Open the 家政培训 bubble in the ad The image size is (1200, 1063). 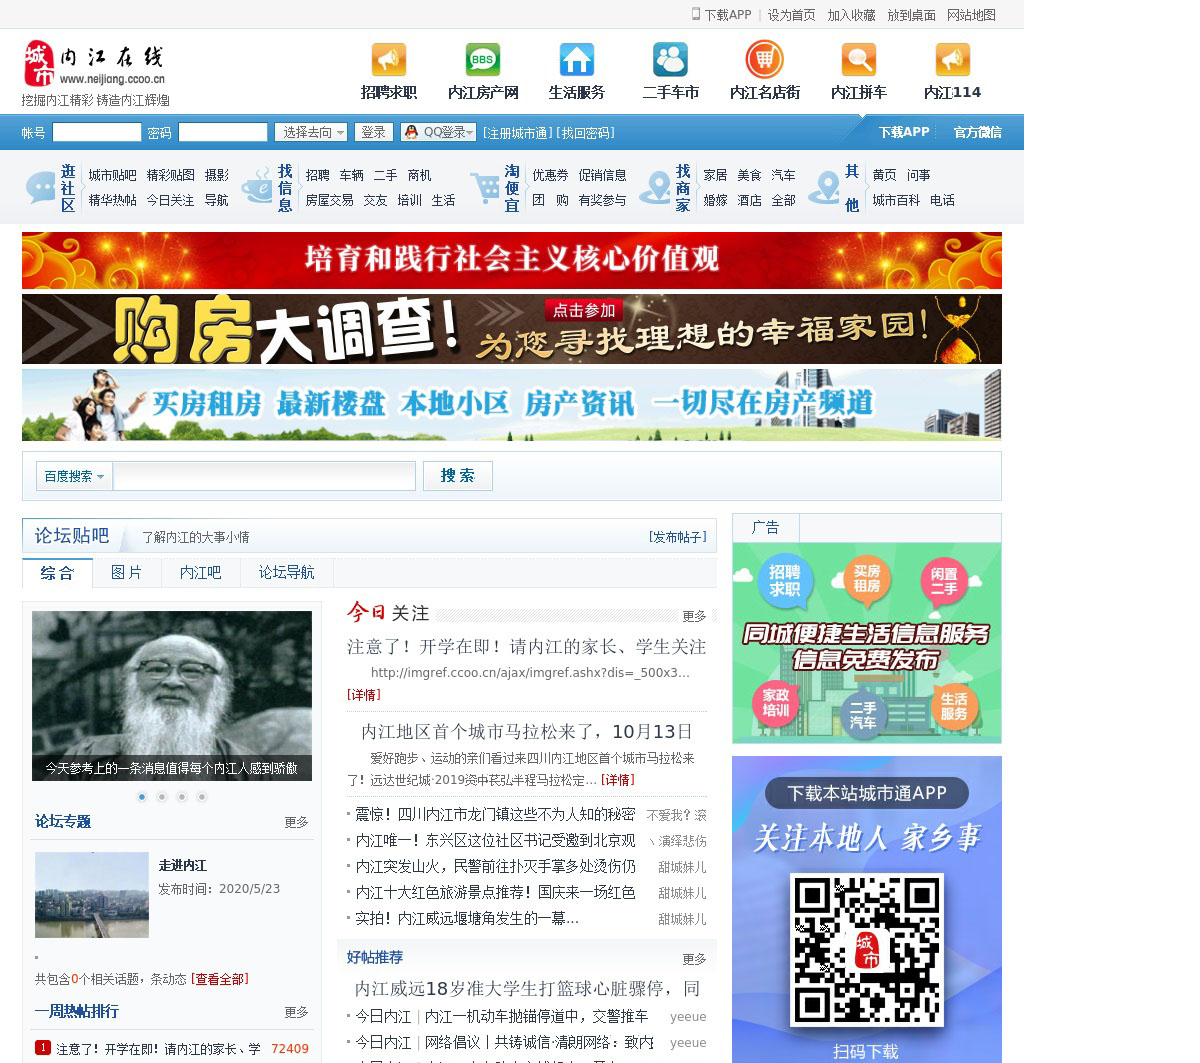[x=776, y=702]
